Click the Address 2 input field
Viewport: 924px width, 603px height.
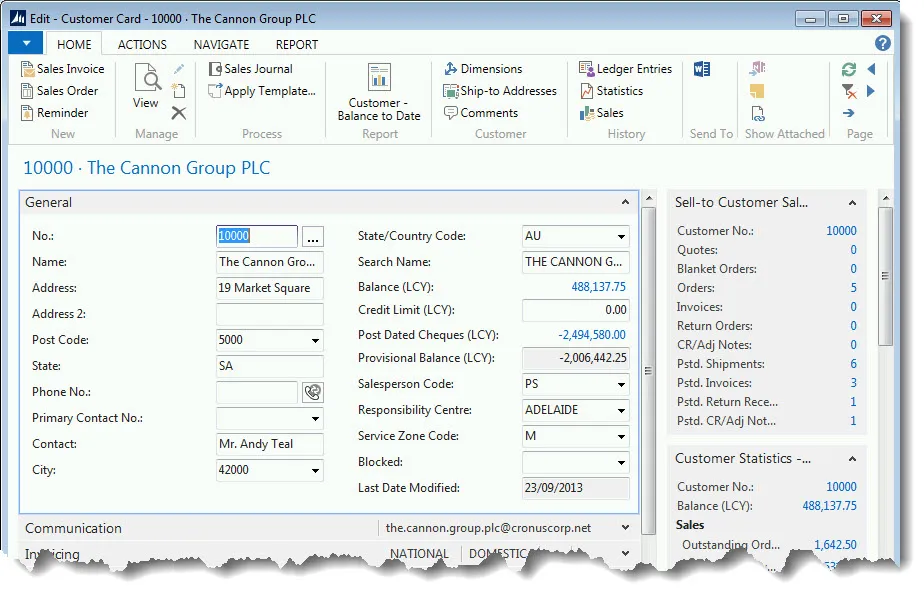point(269,314)
